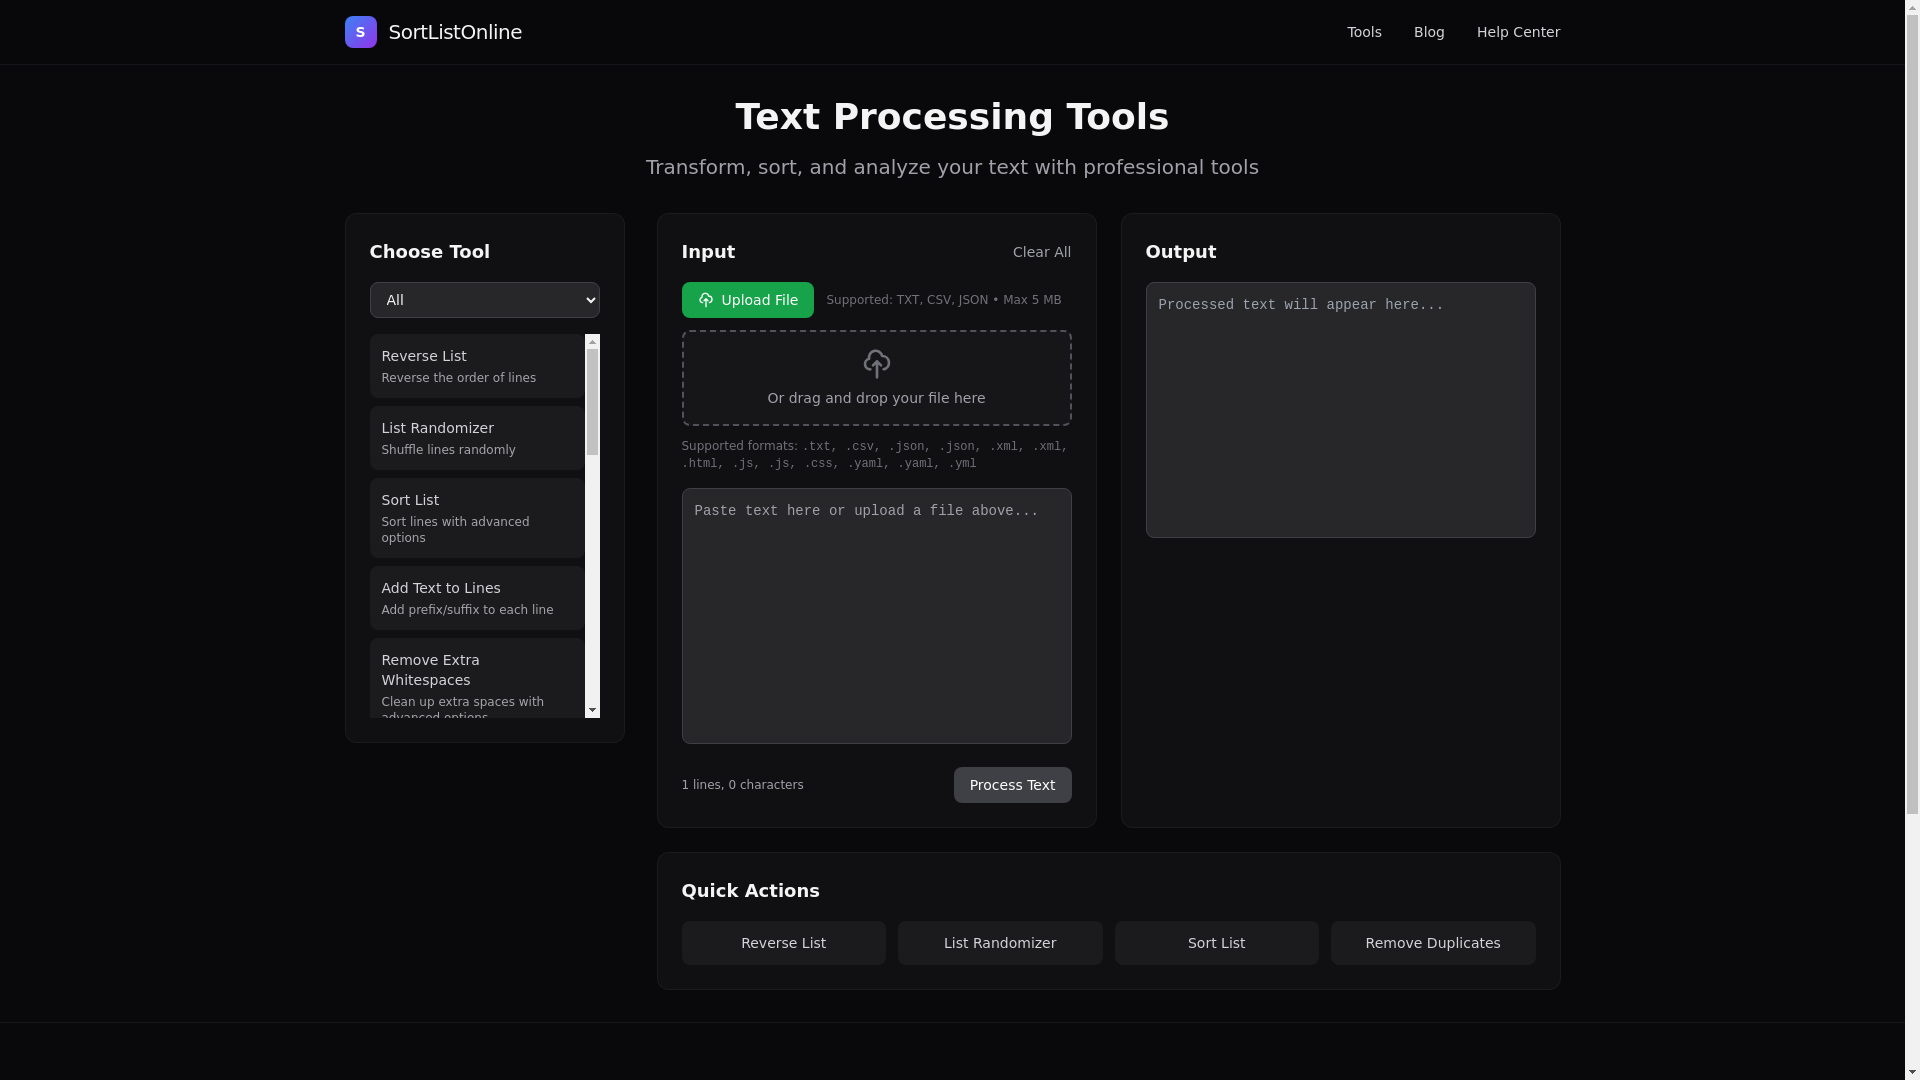Click the tool list scrollbar thumb
This screenshot has height=1080, width=1920.
592,402
